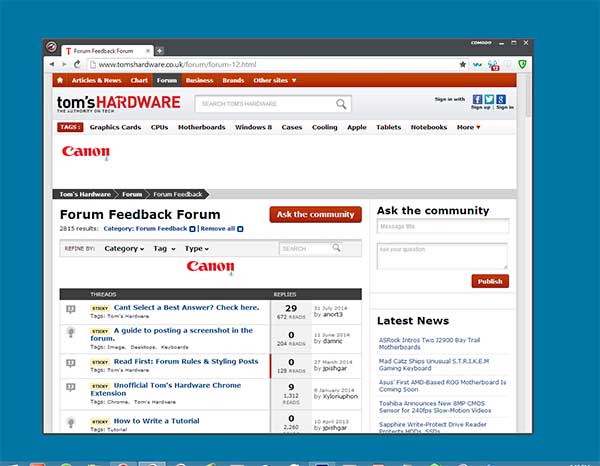The height and width of the screenshot is (466, 600).
Task: Bookmark this page with the star icon
Action: (x=462, y=65)
